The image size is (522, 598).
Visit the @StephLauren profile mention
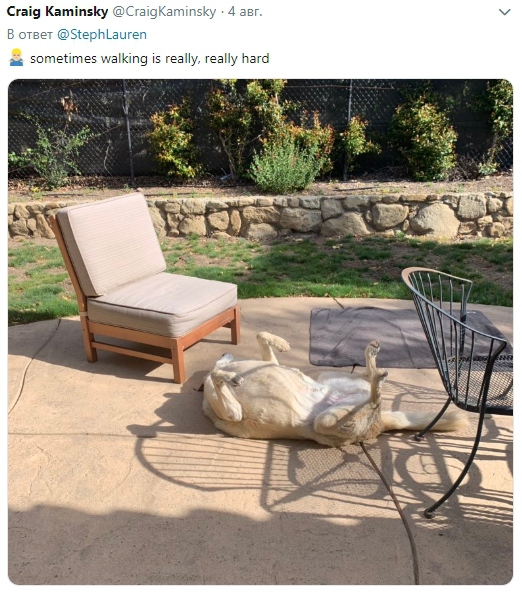click(x=102, y=34)
